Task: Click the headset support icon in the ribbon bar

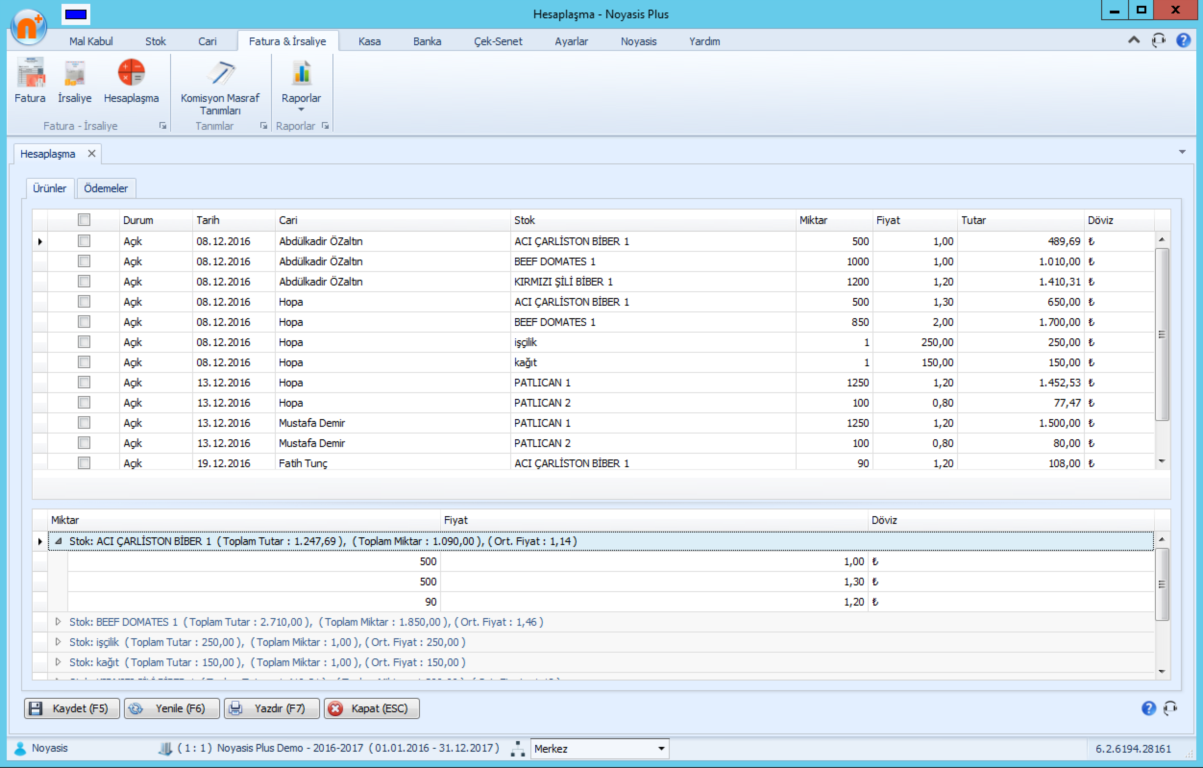Action: [x=1159, y=41]
